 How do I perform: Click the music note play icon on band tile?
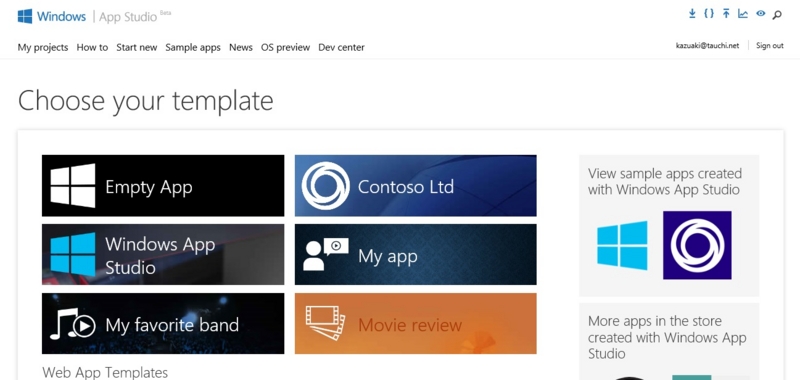coord(72,324)
